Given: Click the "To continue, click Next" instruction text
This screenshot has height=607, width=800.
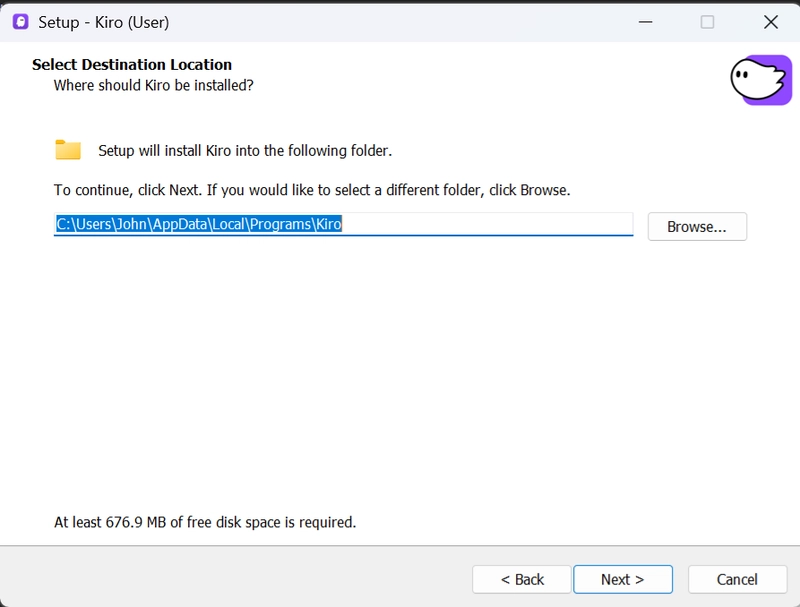Looking at the screenshot, I should click(312, 189).
